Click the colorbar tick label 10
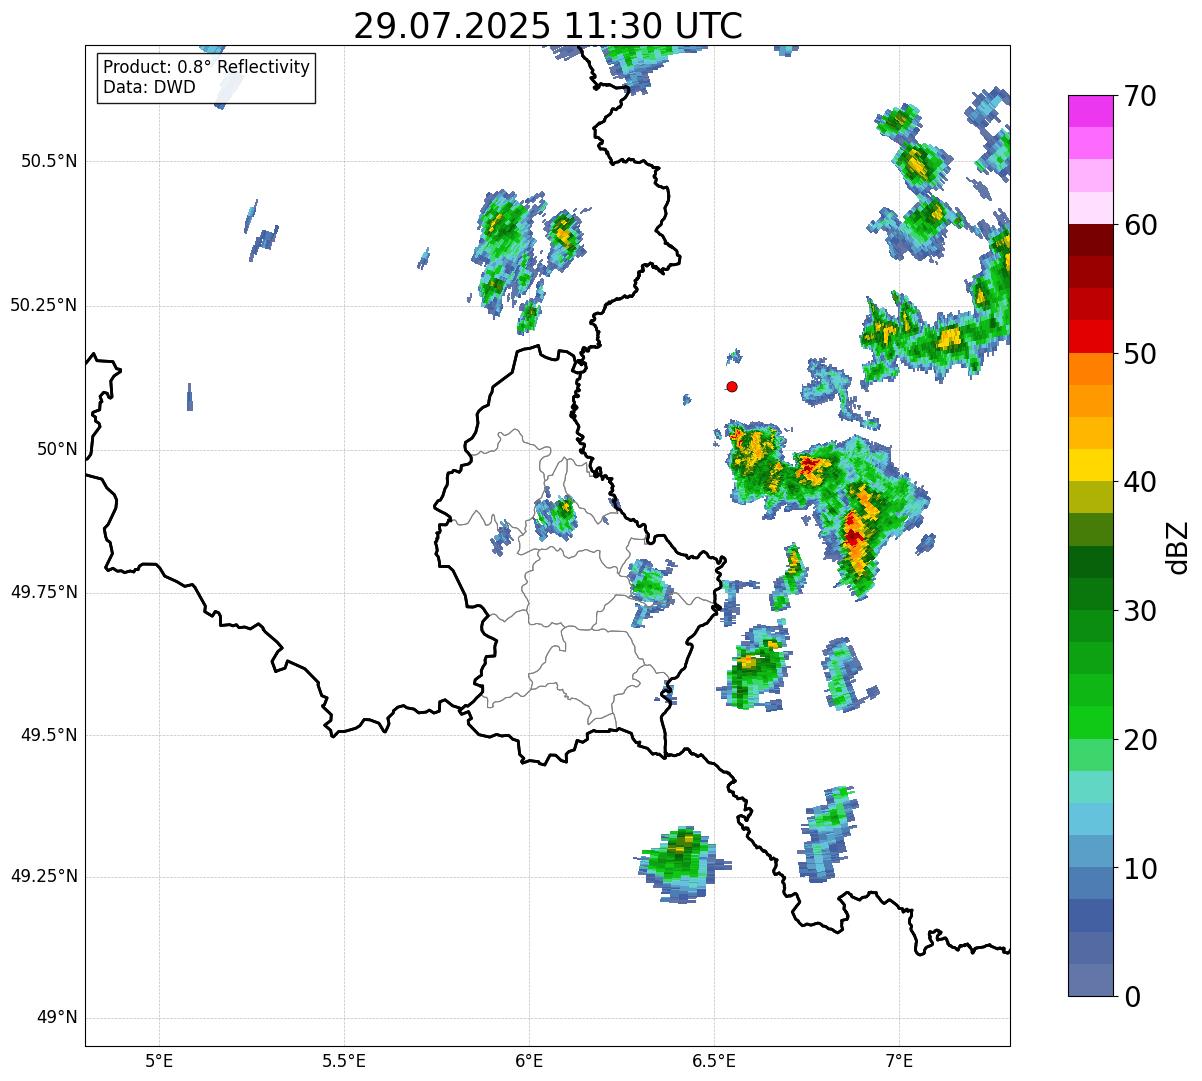Image resolution: width=1202 pixels, height=1081 pixels. [x=1140, y=869]
